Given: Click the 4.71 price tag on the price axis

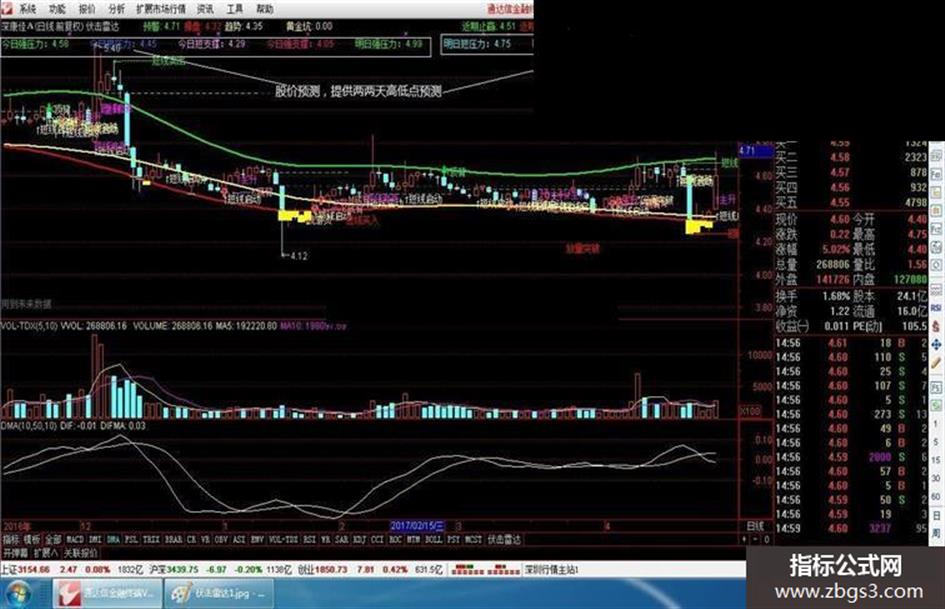Looking at the screenshot, I should pos(756,150).
